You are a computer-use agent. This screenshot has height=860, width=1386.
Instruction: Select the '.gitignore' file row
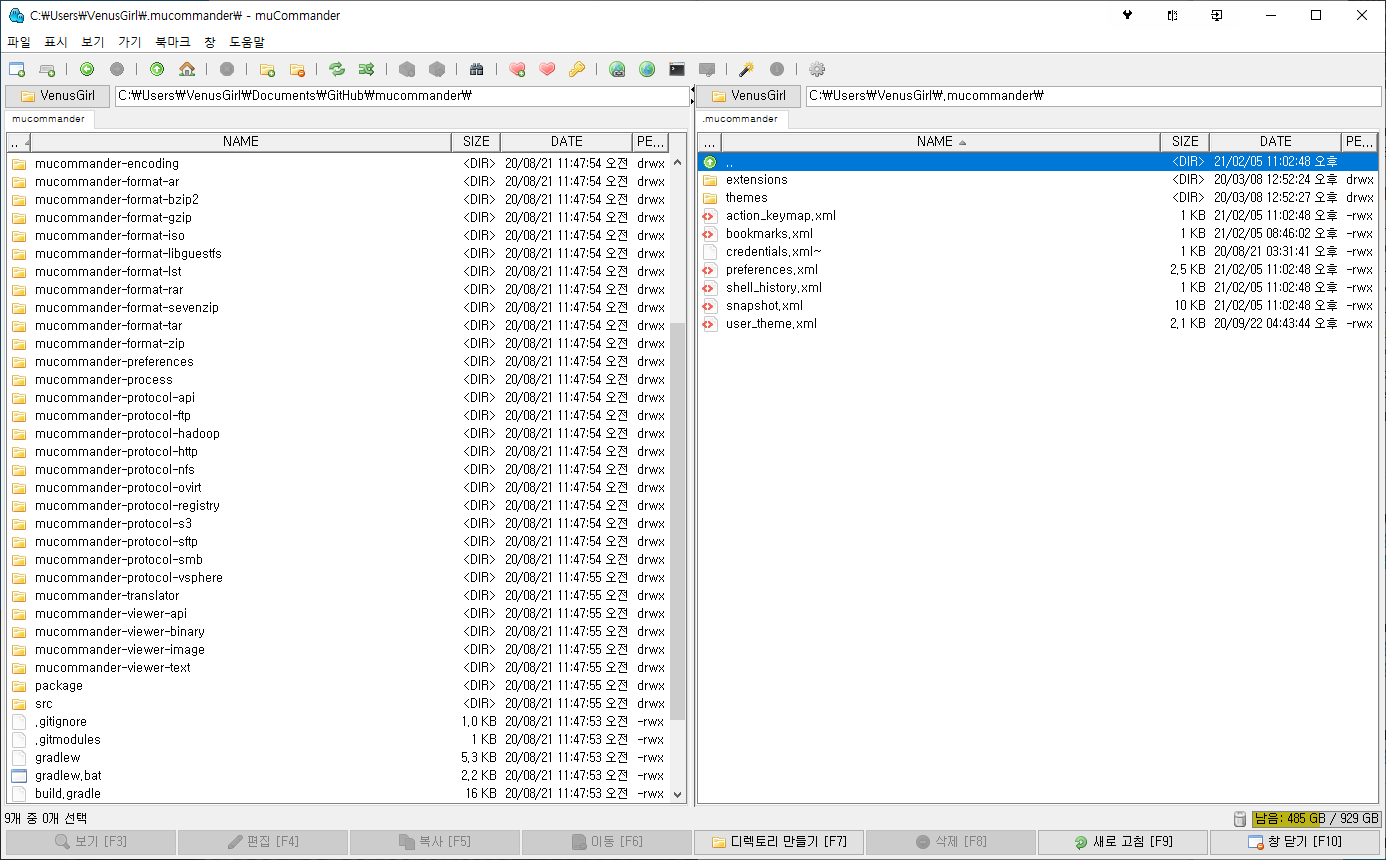pos(338,722)
